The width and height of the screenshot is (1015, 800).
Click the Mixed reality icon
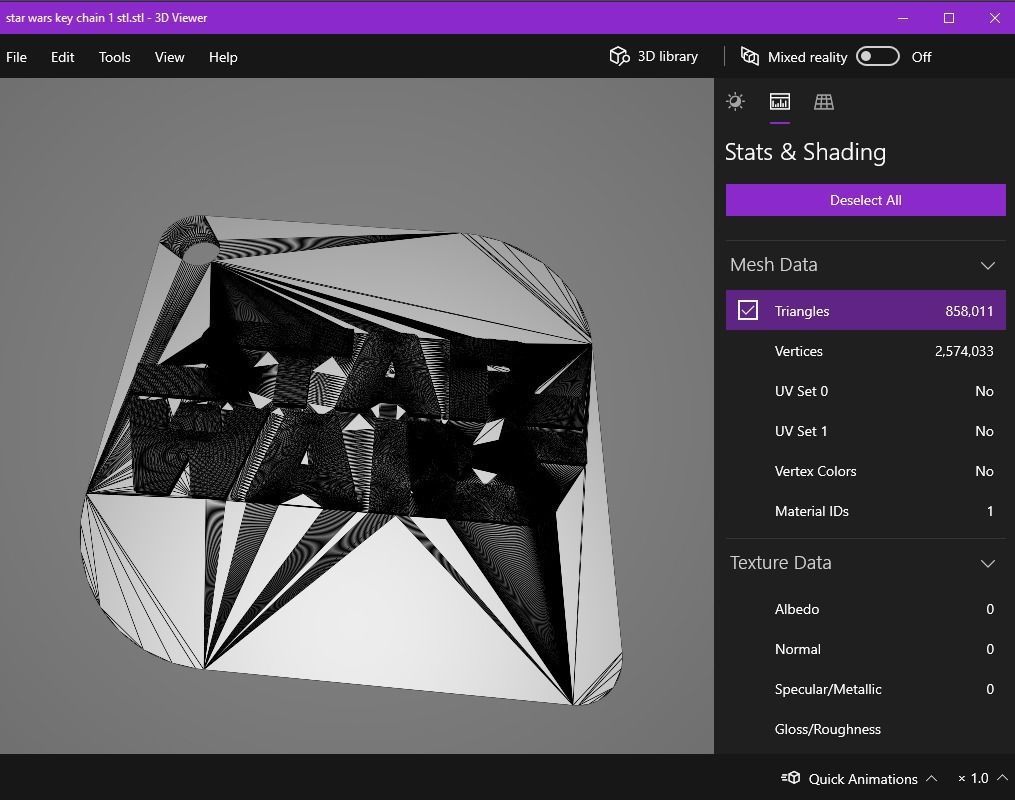tap(750, 56)
